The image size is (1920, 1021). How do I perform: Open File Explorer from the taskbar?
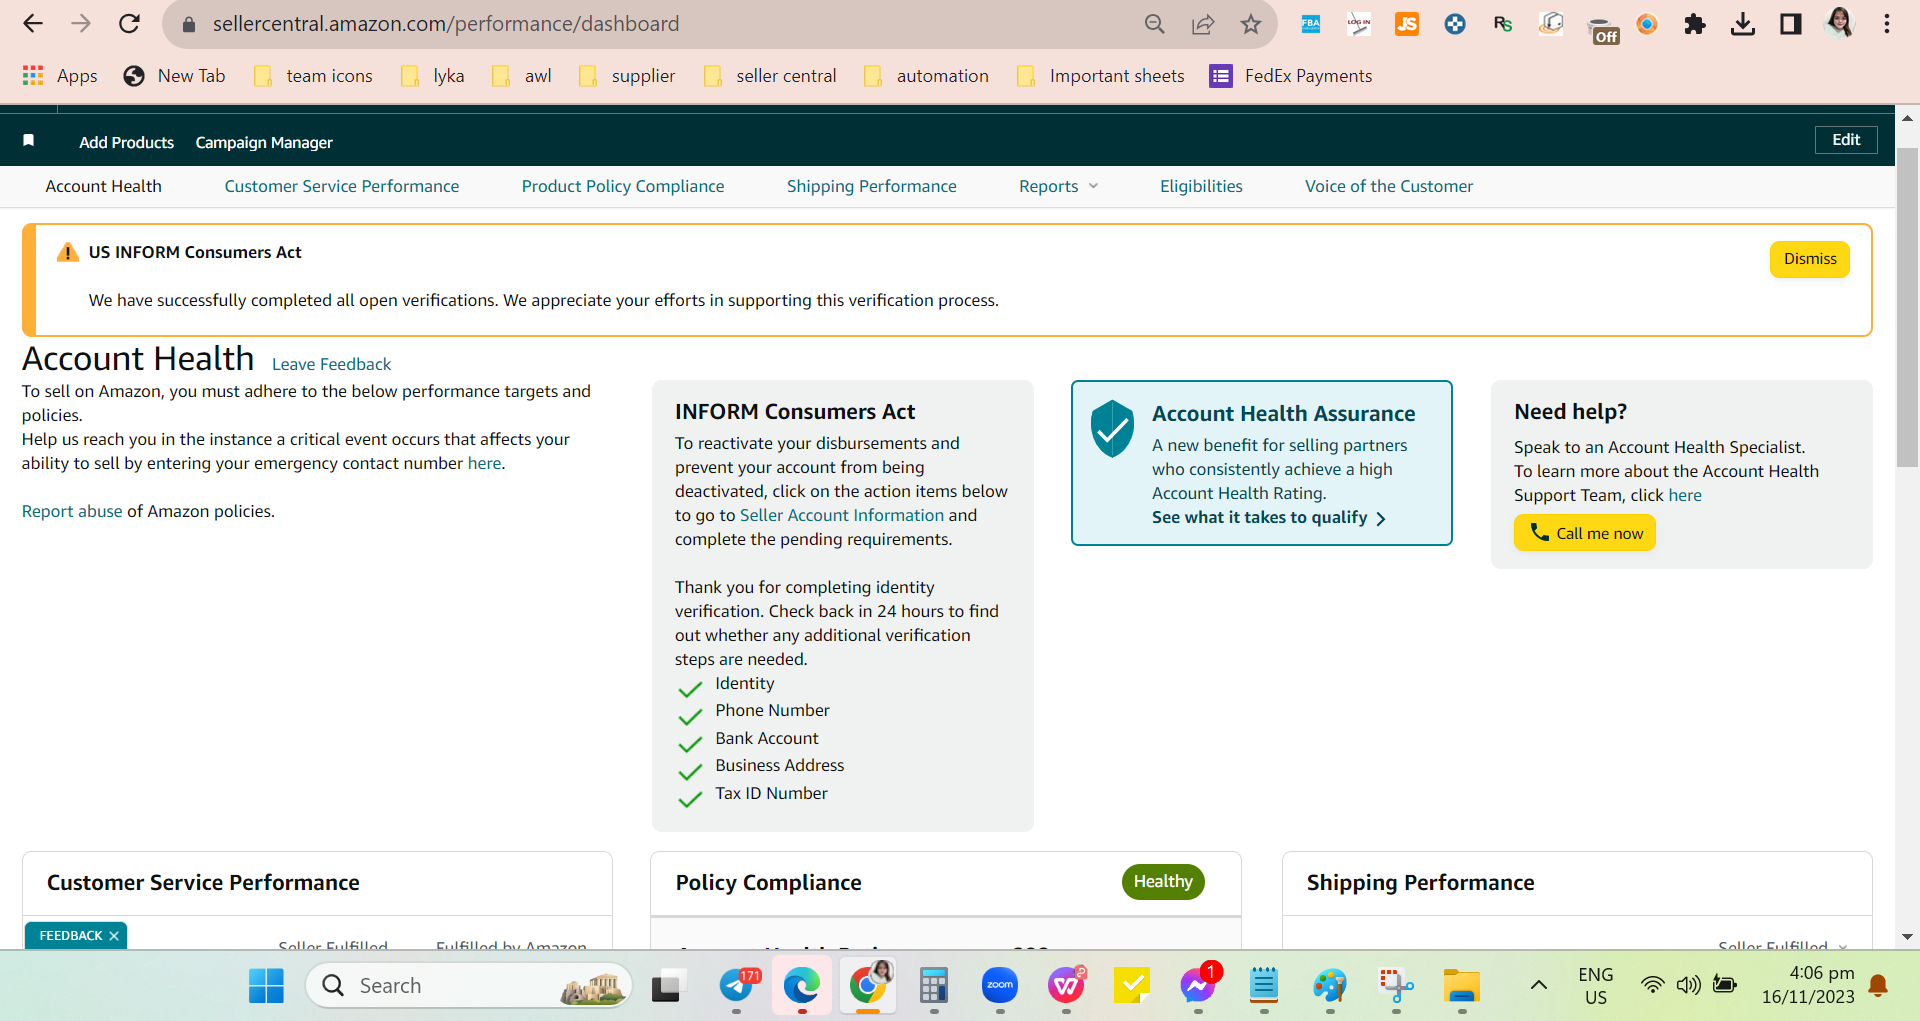click(1462, 986)
